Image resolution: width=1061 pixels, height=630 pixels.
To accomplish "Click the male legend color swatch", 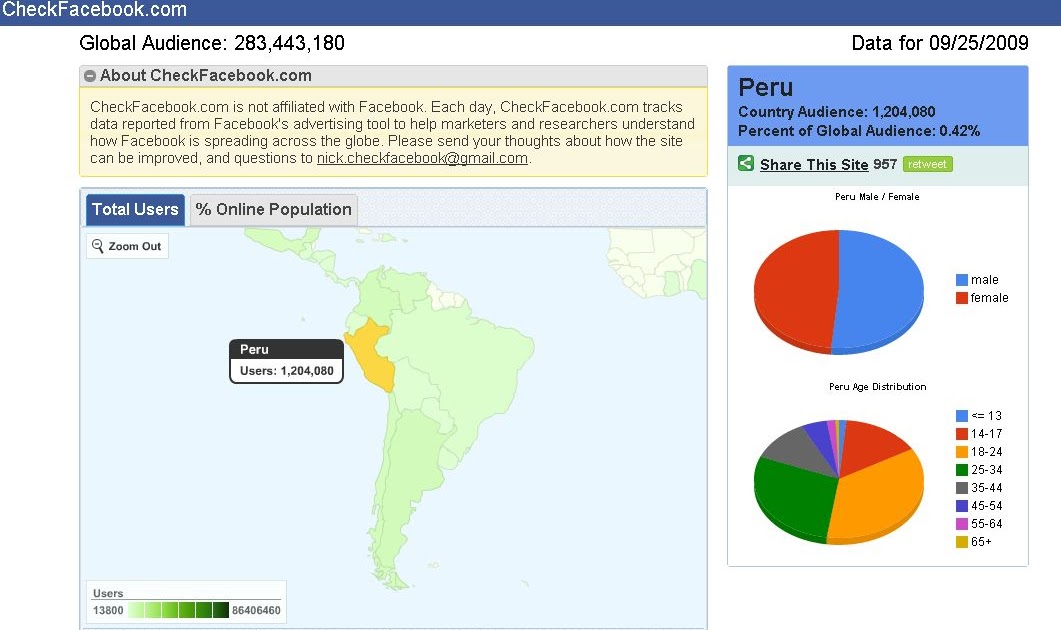I will pyautogui.click(x=962, y=279).
